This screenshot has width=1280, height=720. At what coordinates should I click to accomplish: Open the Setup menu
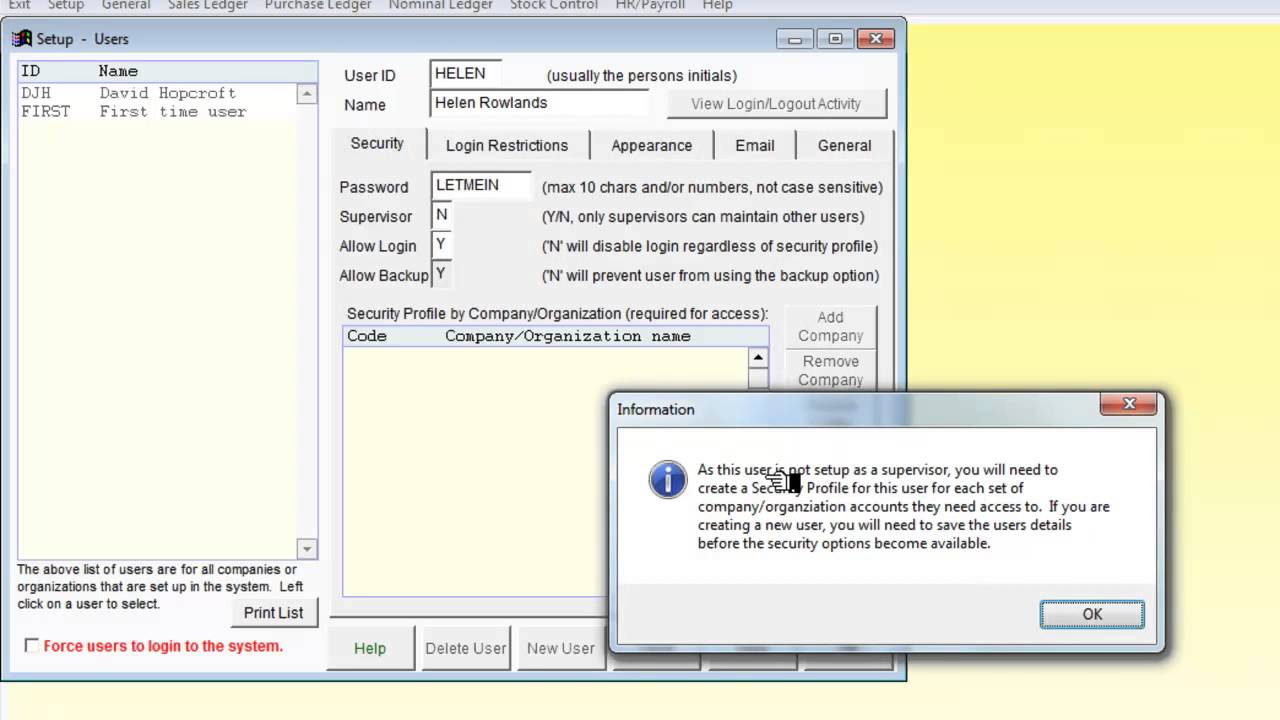coord(66,5)
